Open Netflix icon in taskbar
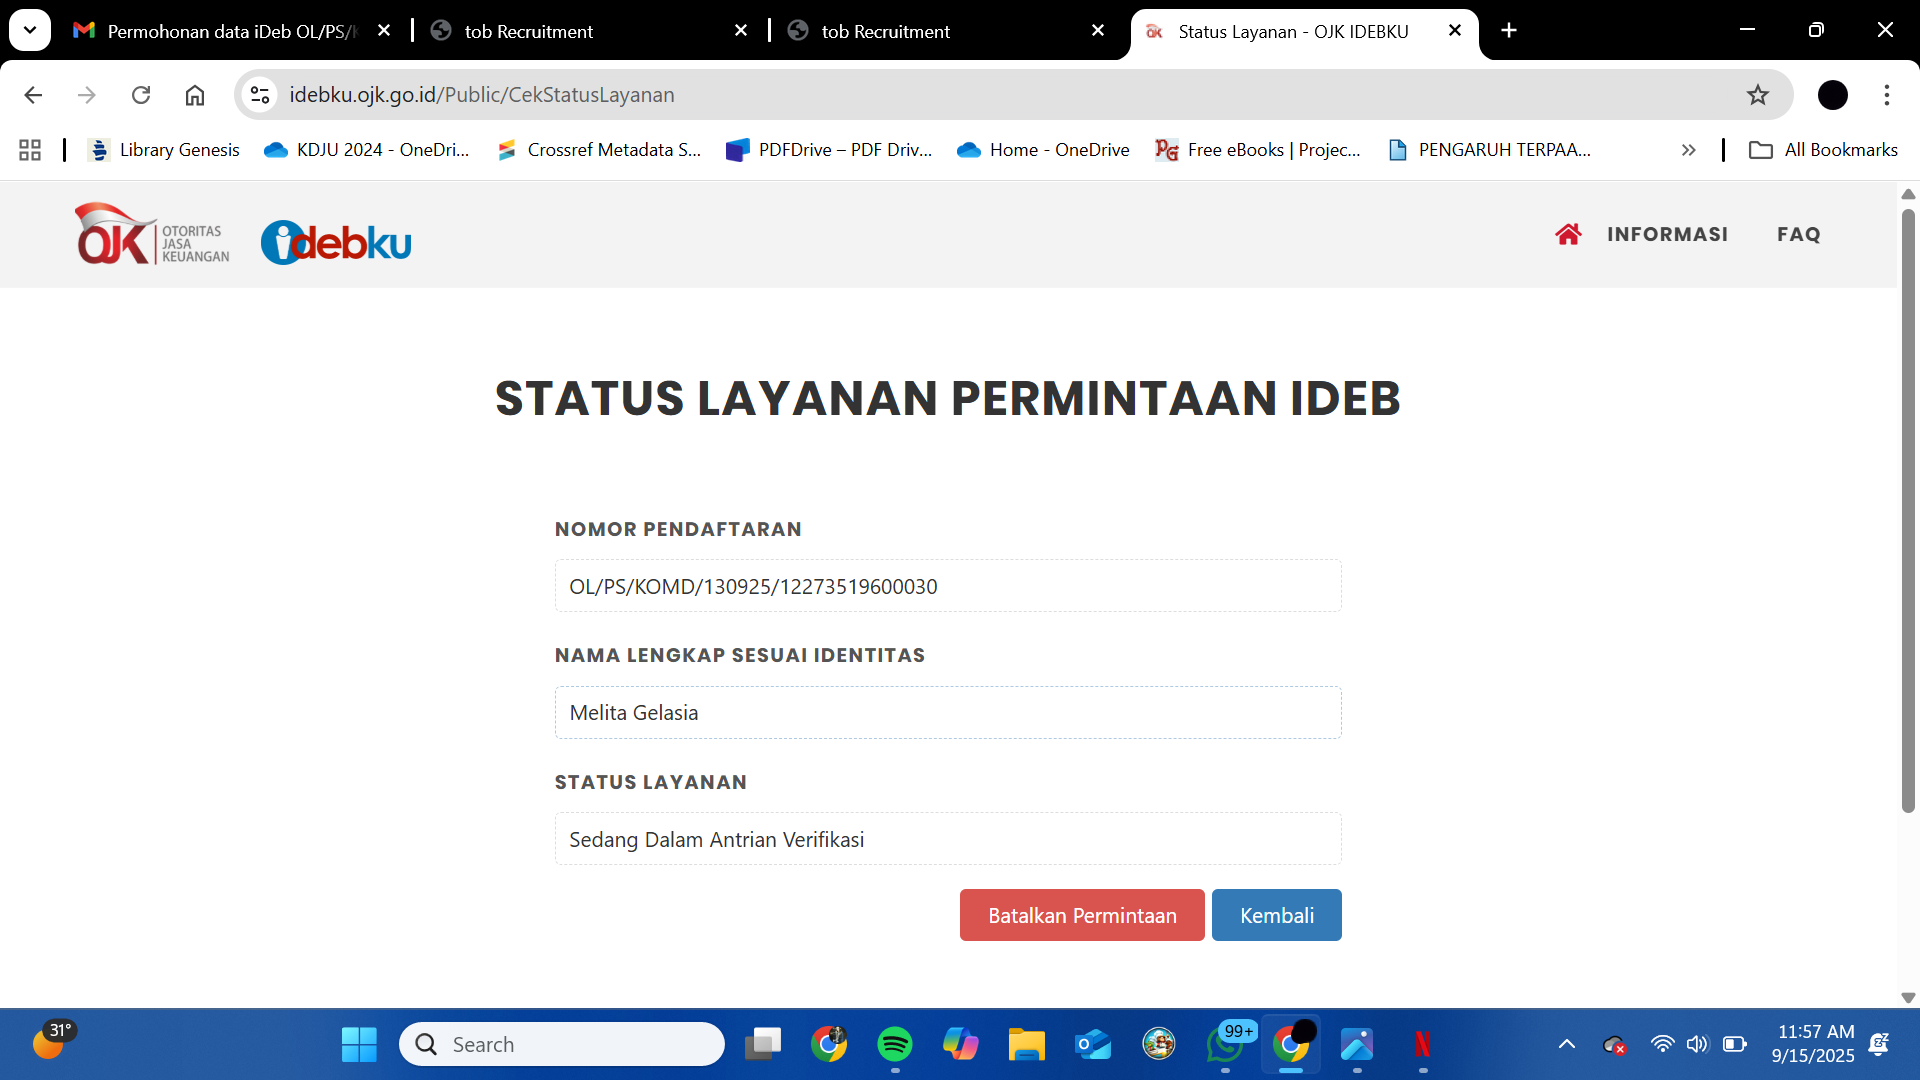The width and height of the screenshot is (1920, 1080). pos(1422,1044)
